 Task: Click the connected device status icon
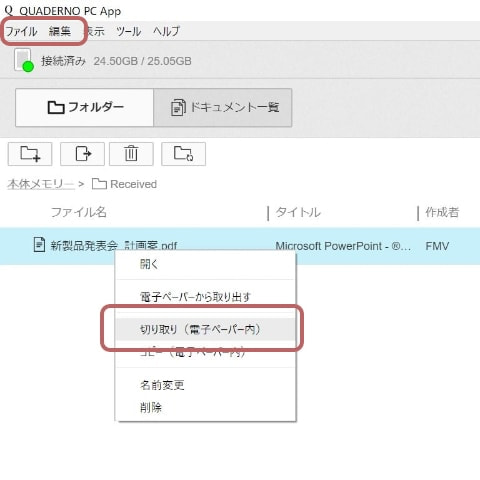pyautogui.click(x=24, y=60)
